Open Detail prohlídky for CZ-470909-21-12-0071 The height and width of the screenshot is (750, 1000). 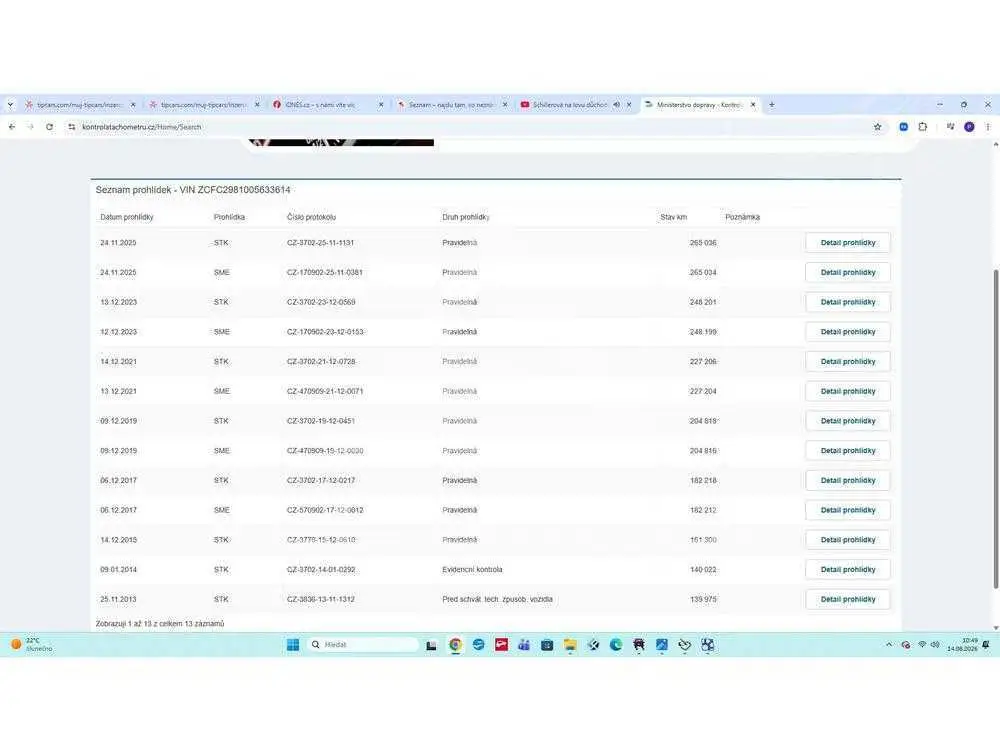848,391
